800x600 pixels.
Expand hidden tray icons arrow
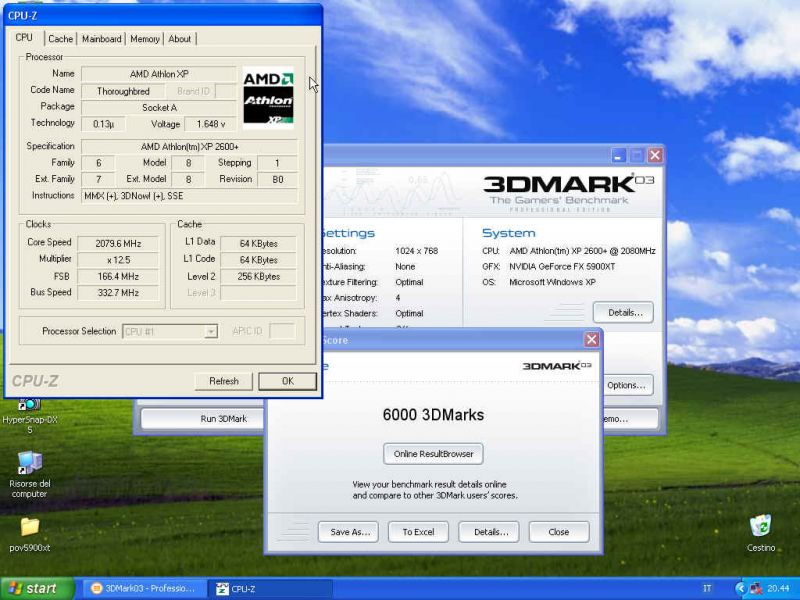[740, 589]
